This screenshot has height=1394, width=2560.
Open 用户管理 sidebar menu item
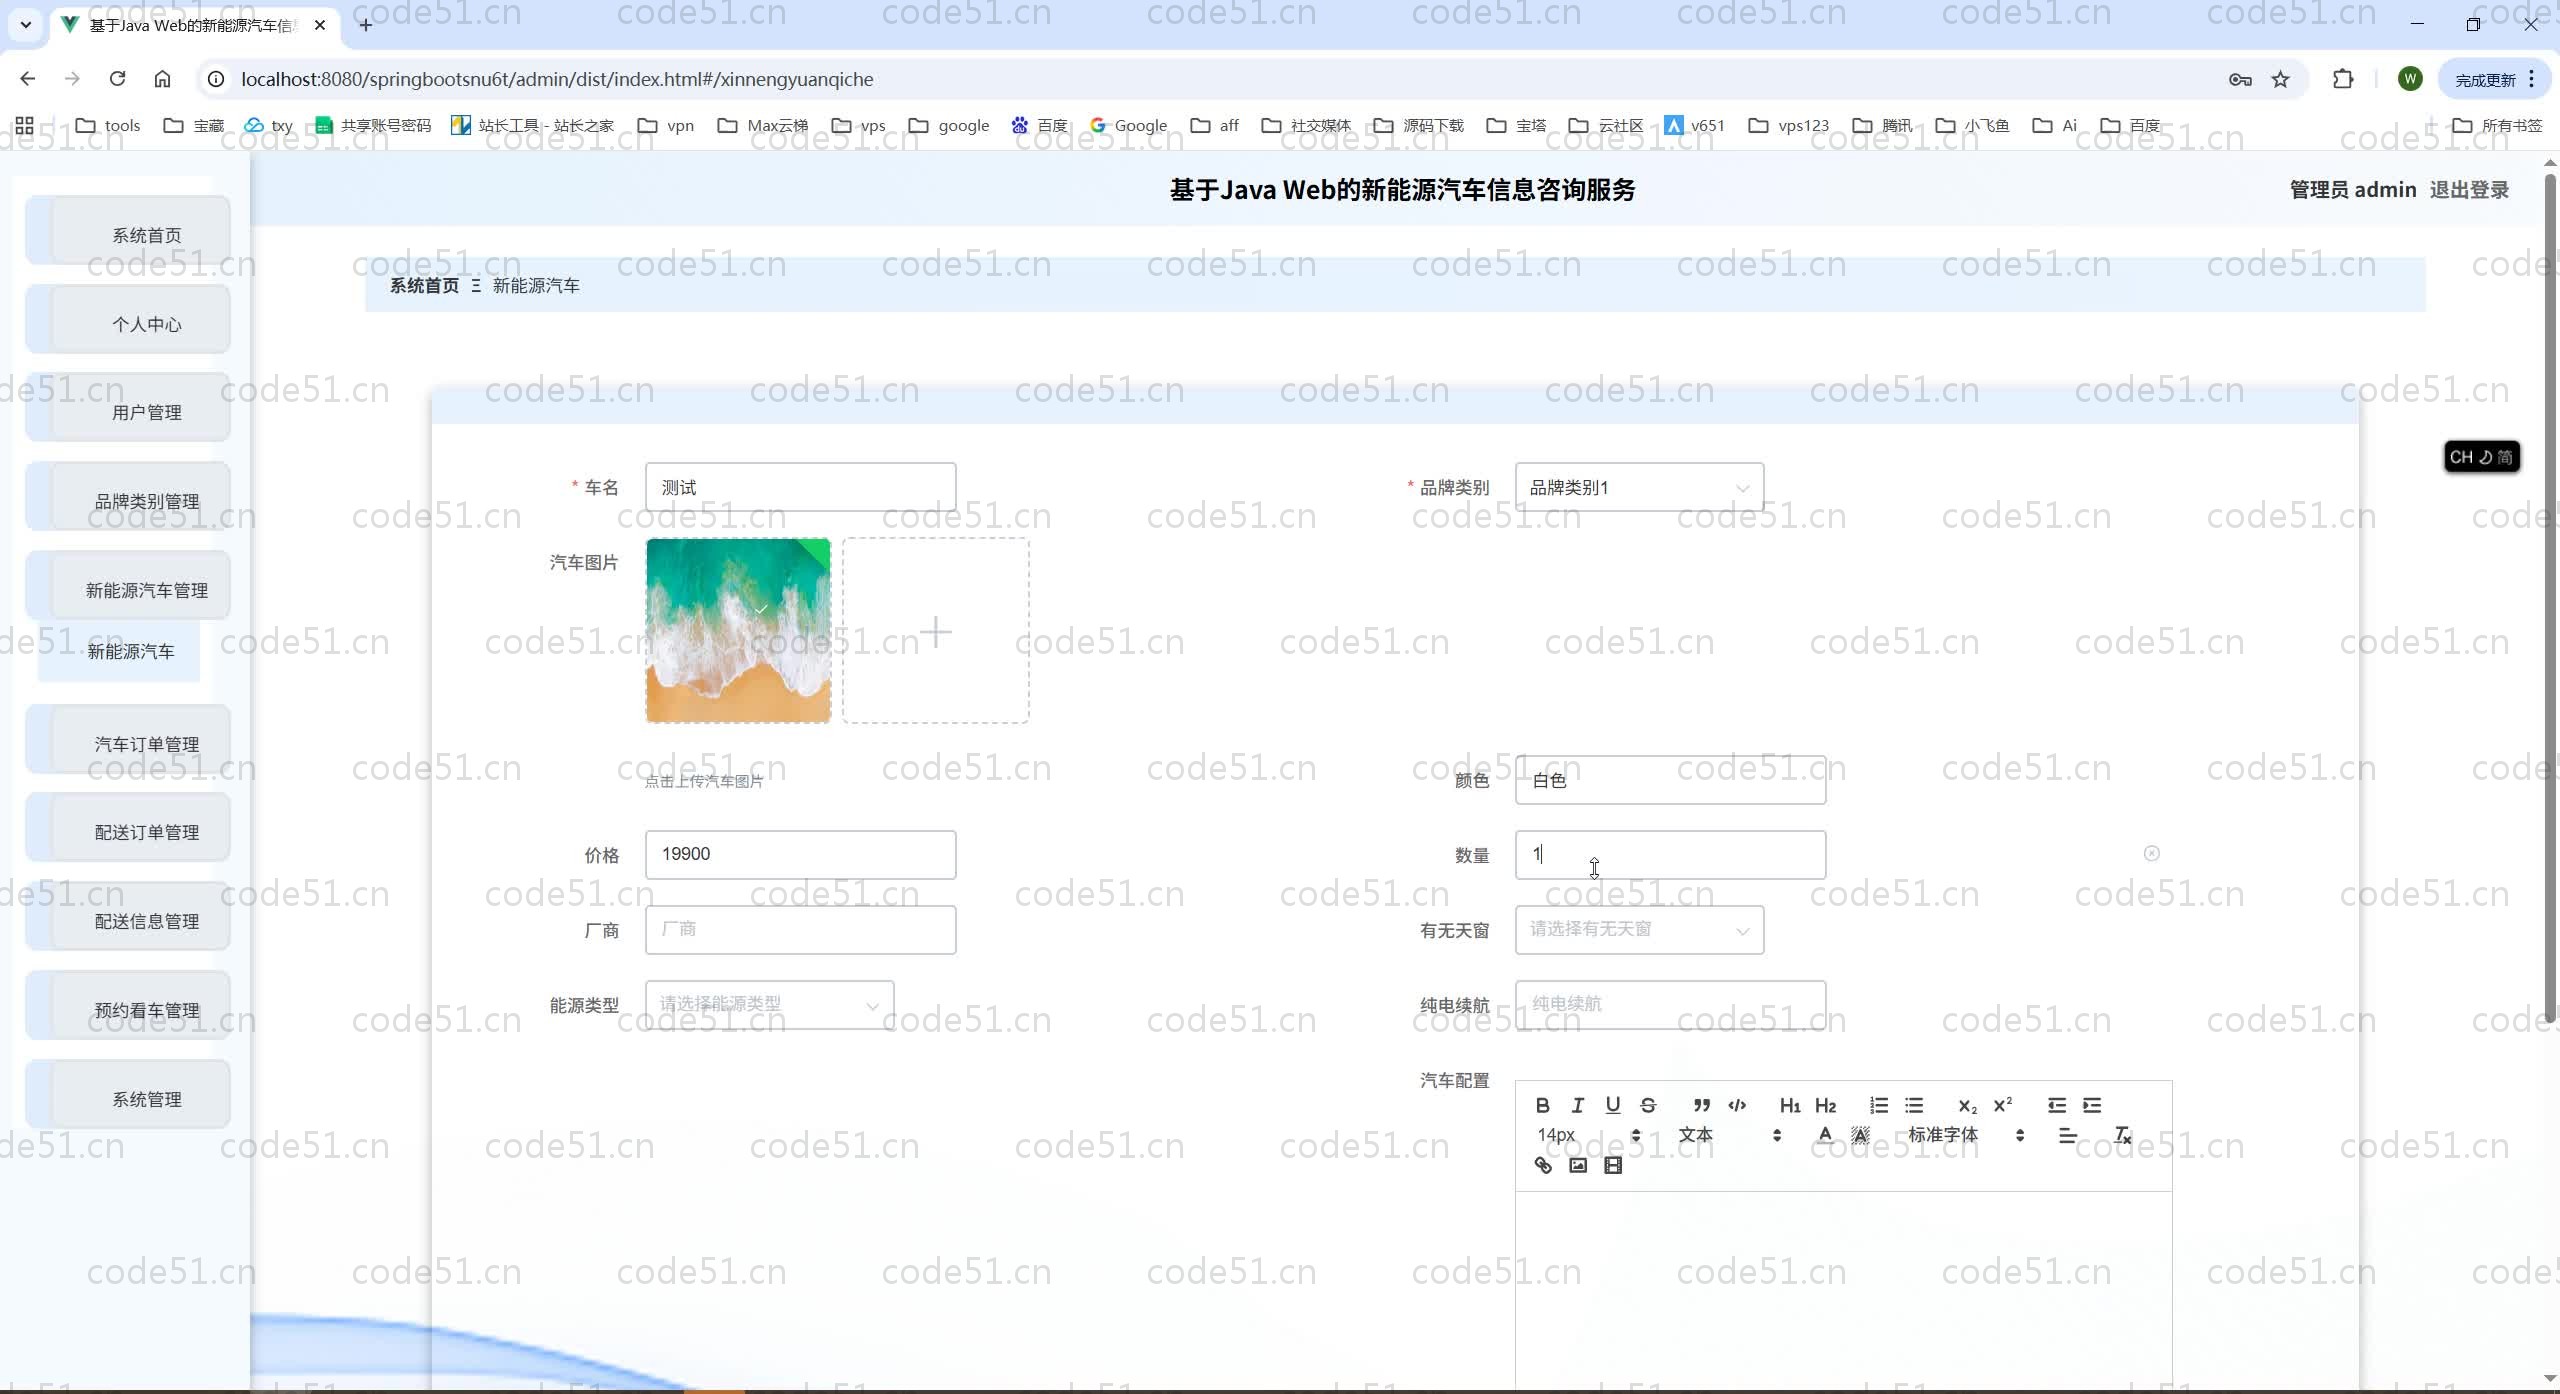coord(146,412)
